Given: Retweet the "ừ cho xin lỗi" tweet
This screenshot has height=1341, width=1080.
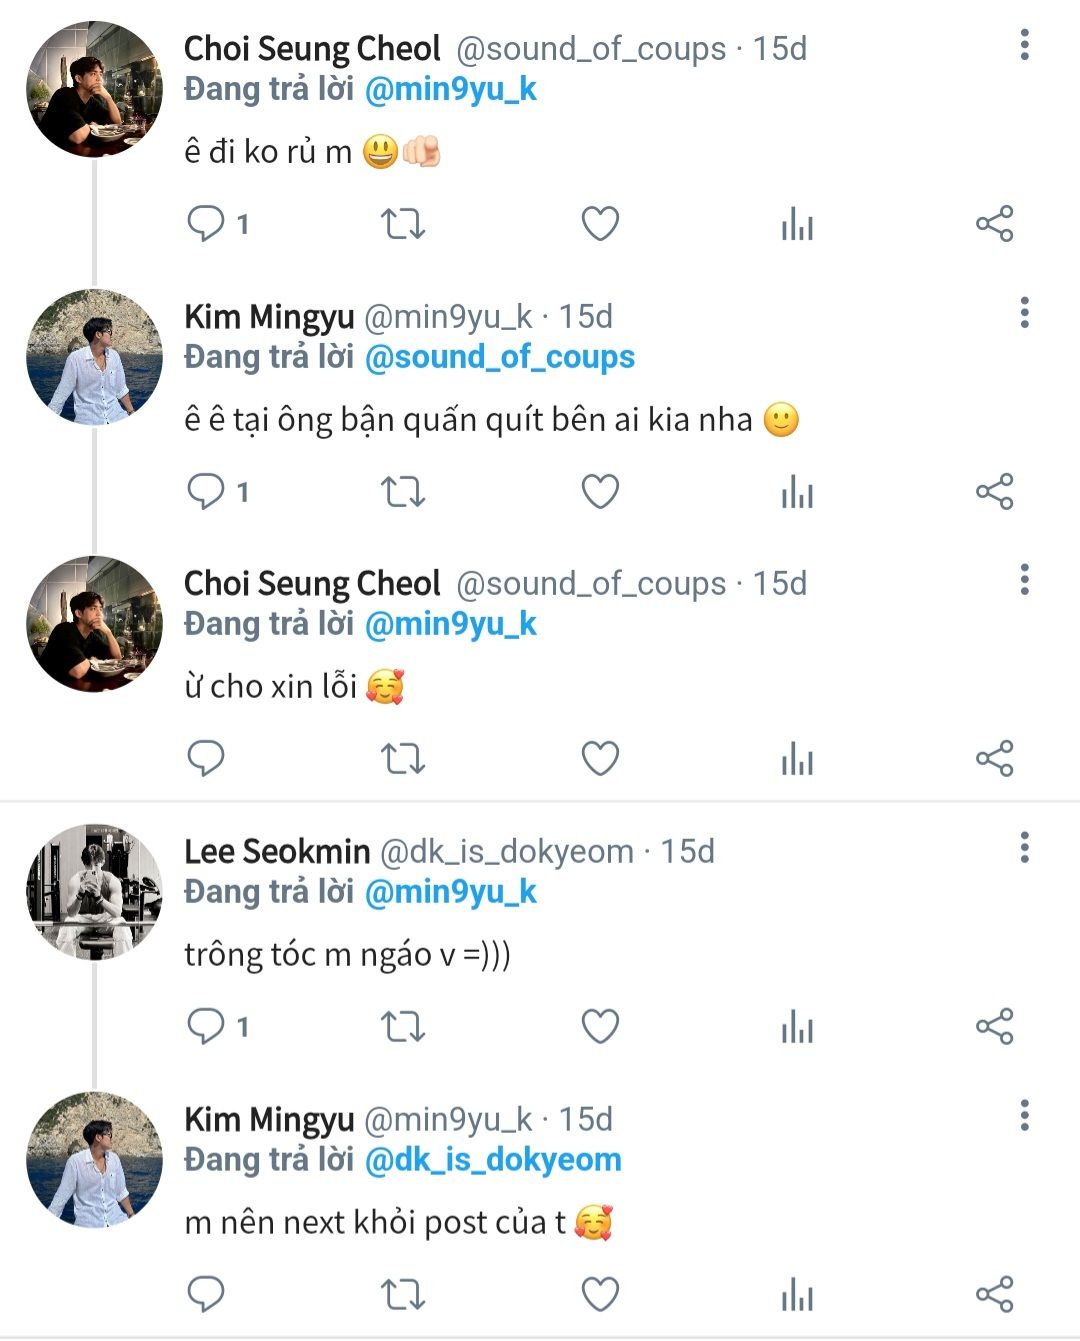Looking at the screenshot, I should point(403,759).
